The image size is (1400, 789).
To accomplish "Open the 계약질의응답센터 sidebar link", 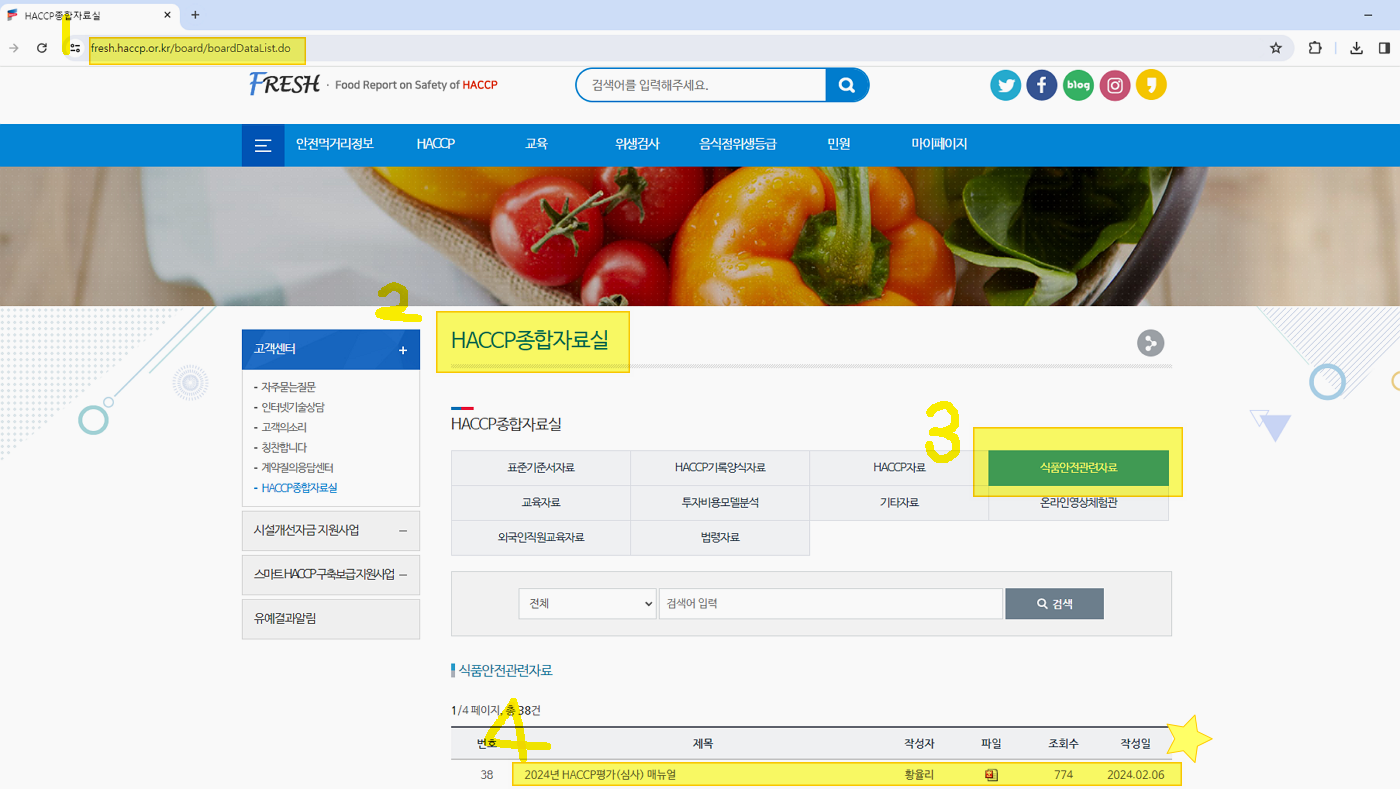I will (297, 467).
